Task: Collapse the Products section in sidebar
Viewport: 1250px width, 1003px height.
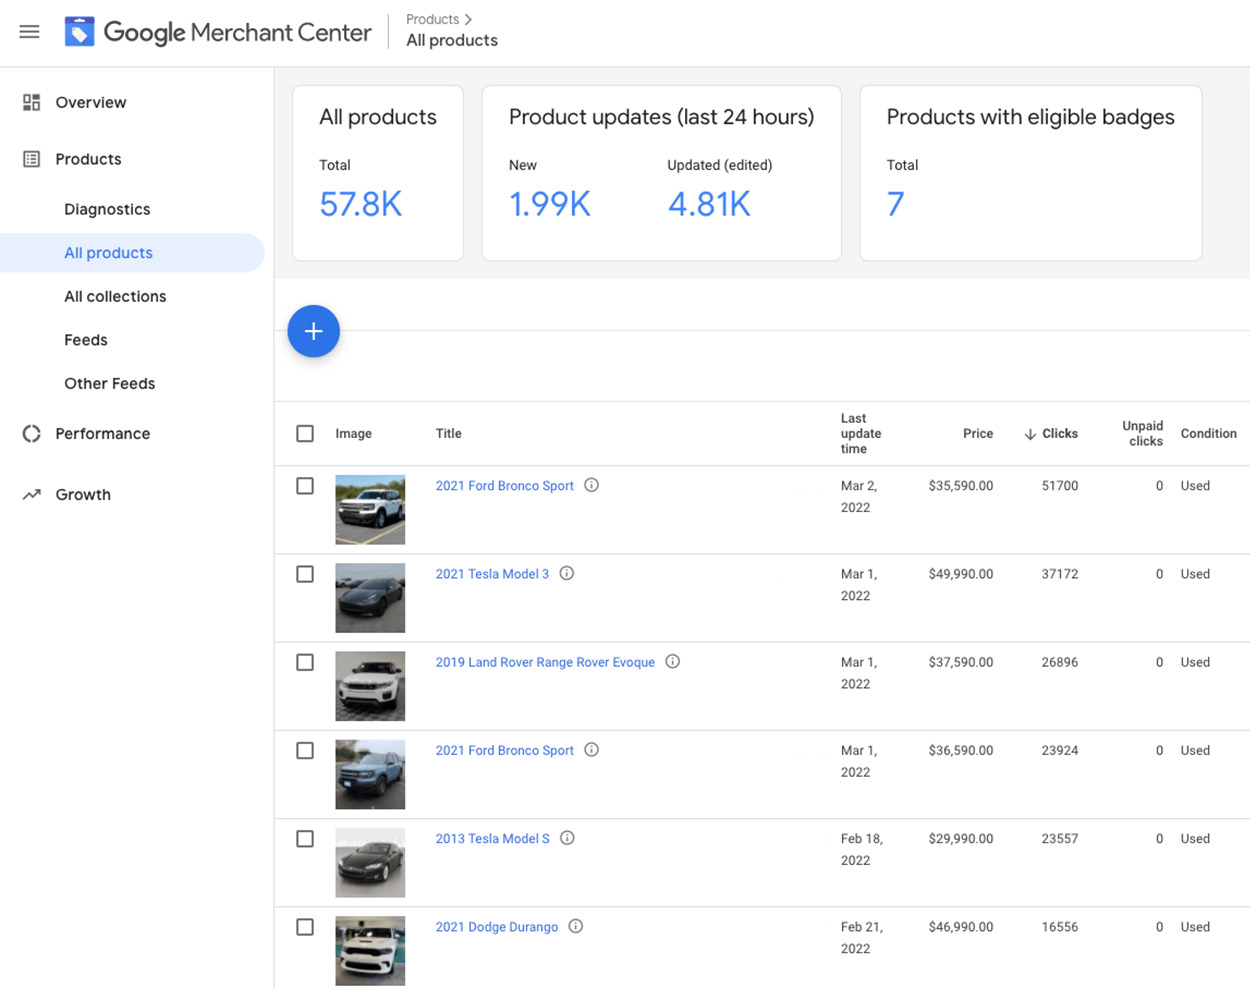Action: point(88,159)
